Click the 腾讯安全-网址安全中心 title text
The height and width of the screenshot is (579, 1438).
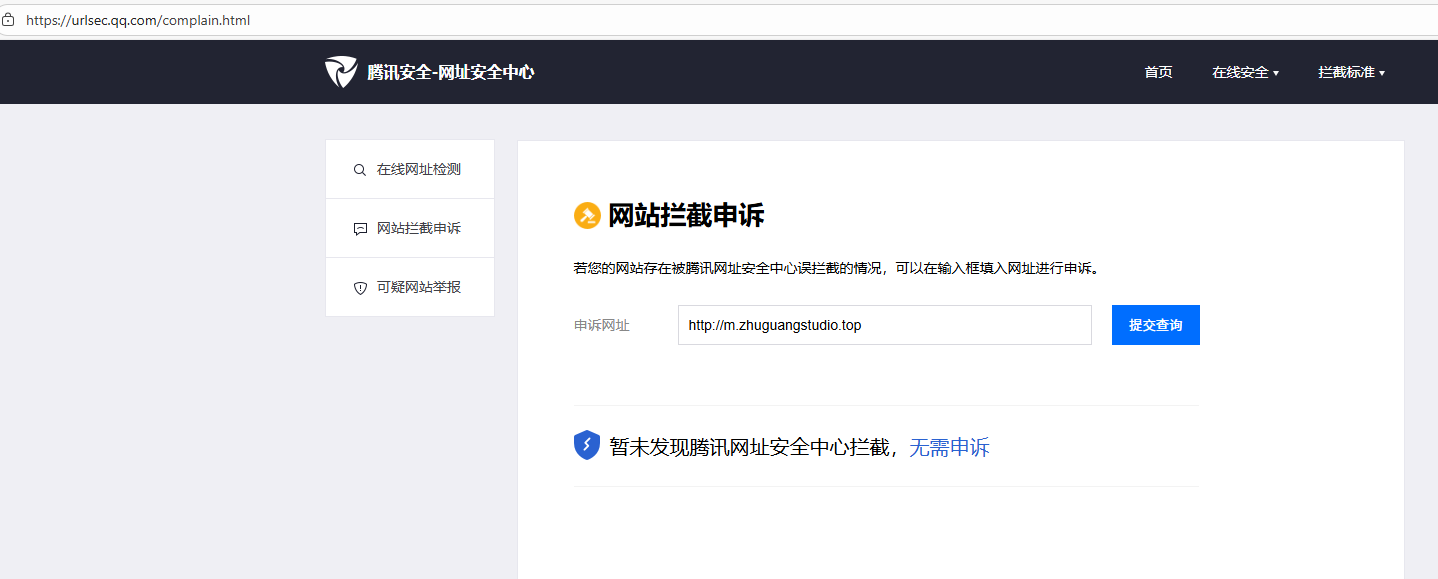[x=450, y=72]
